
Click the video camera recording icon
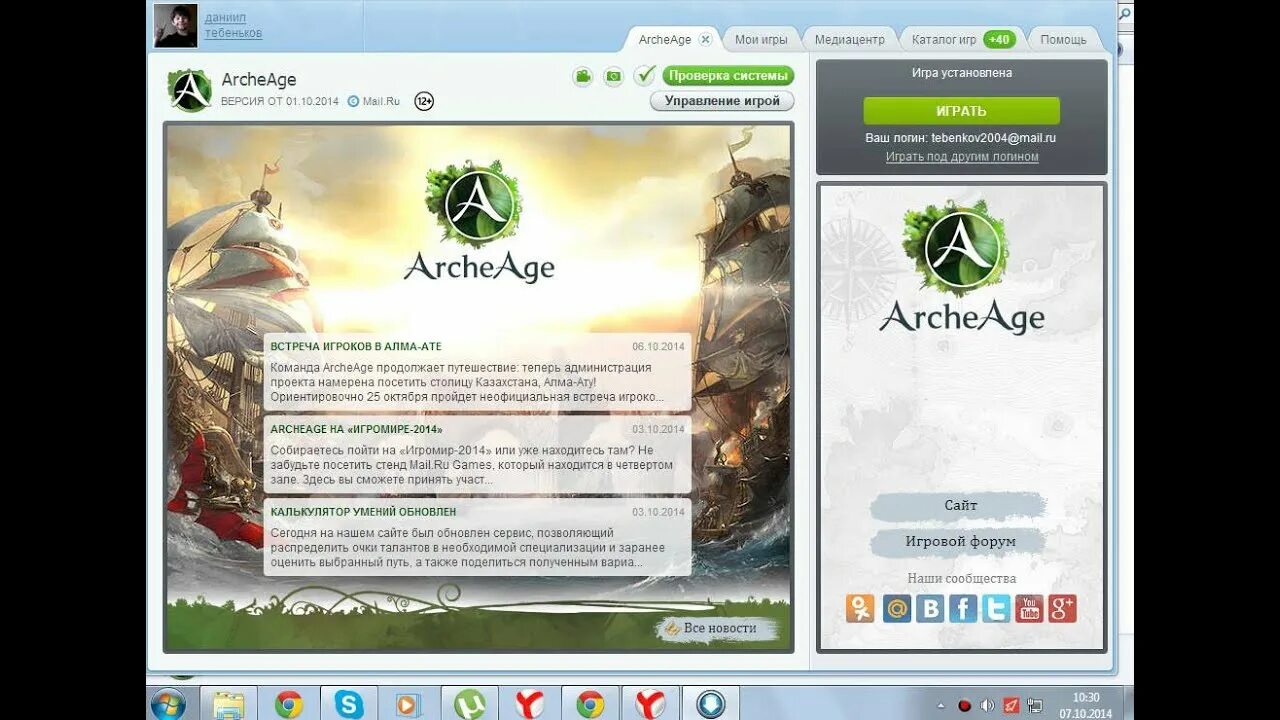point(583,77)
